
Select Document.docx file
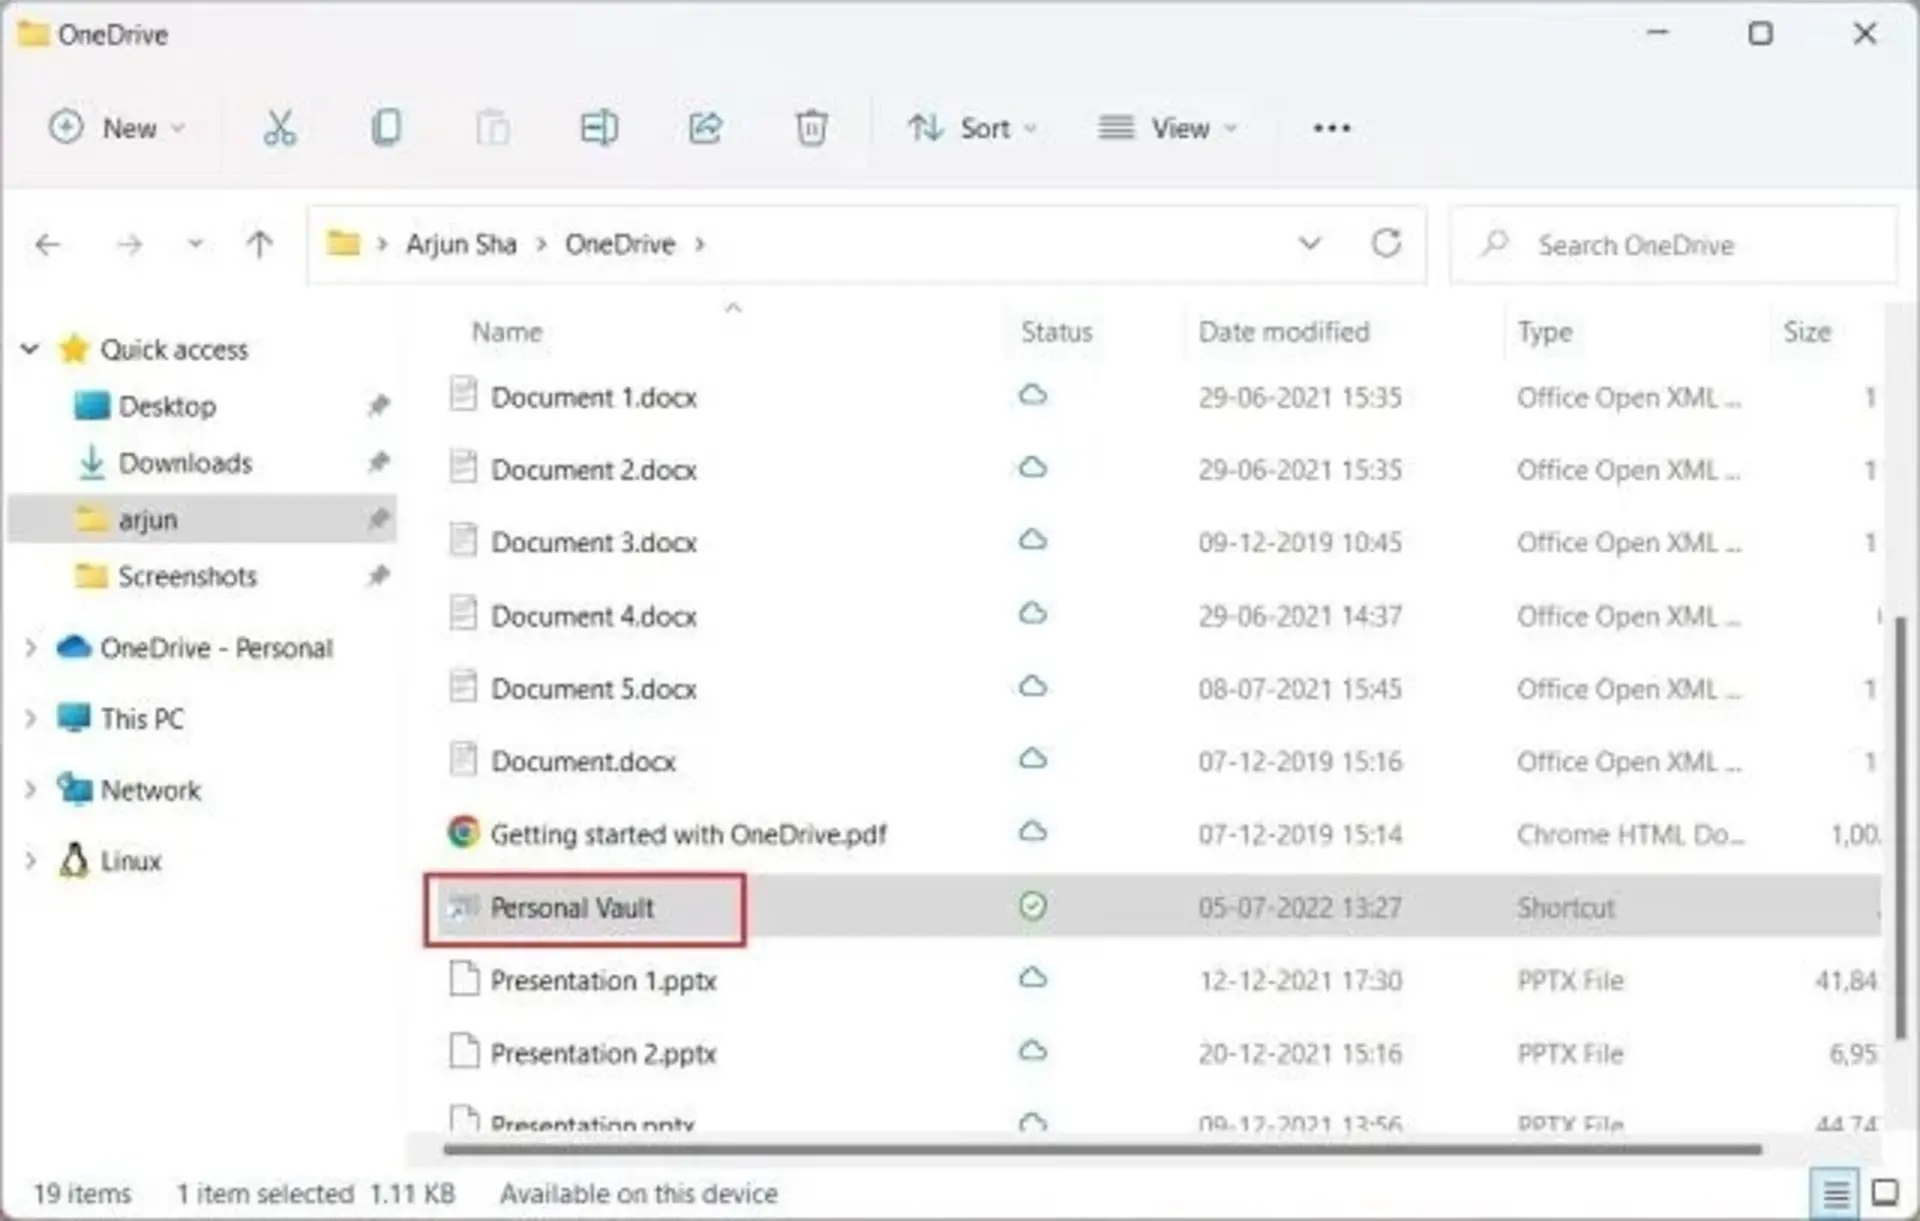coord(583,761)
